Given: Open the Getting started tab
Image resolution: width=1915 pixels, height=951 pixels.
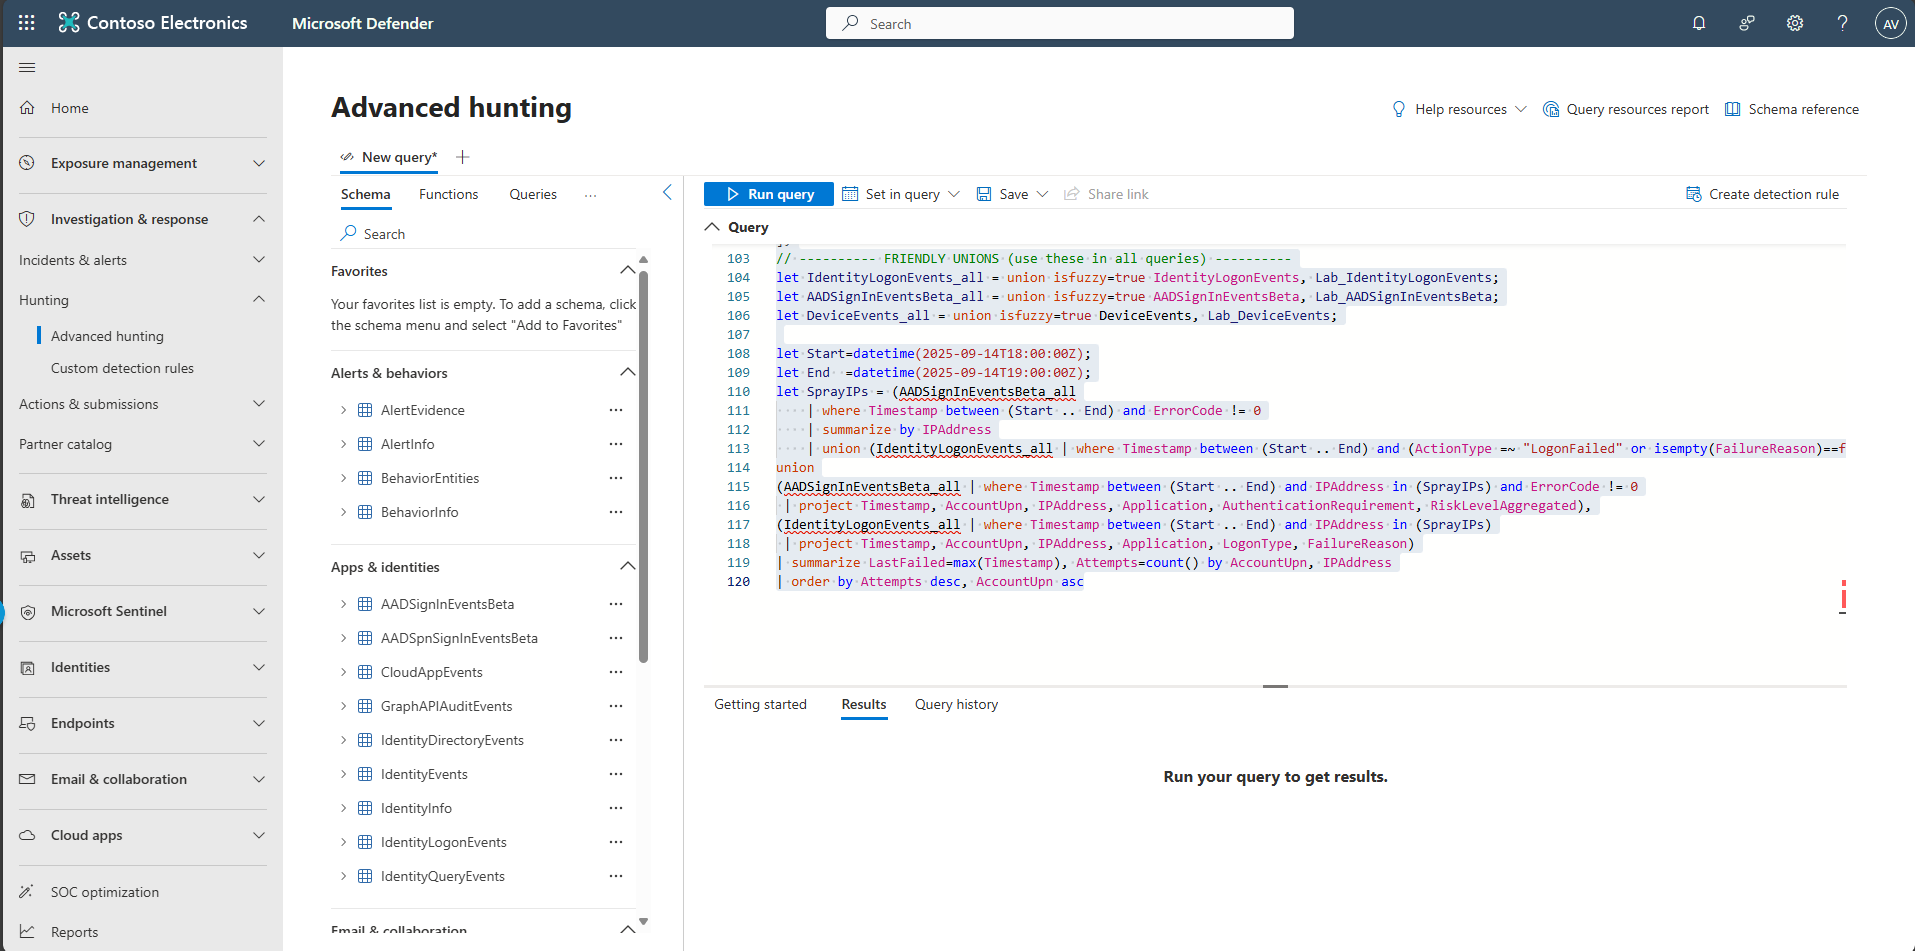Looking at the screenshot, I should 760,704.
